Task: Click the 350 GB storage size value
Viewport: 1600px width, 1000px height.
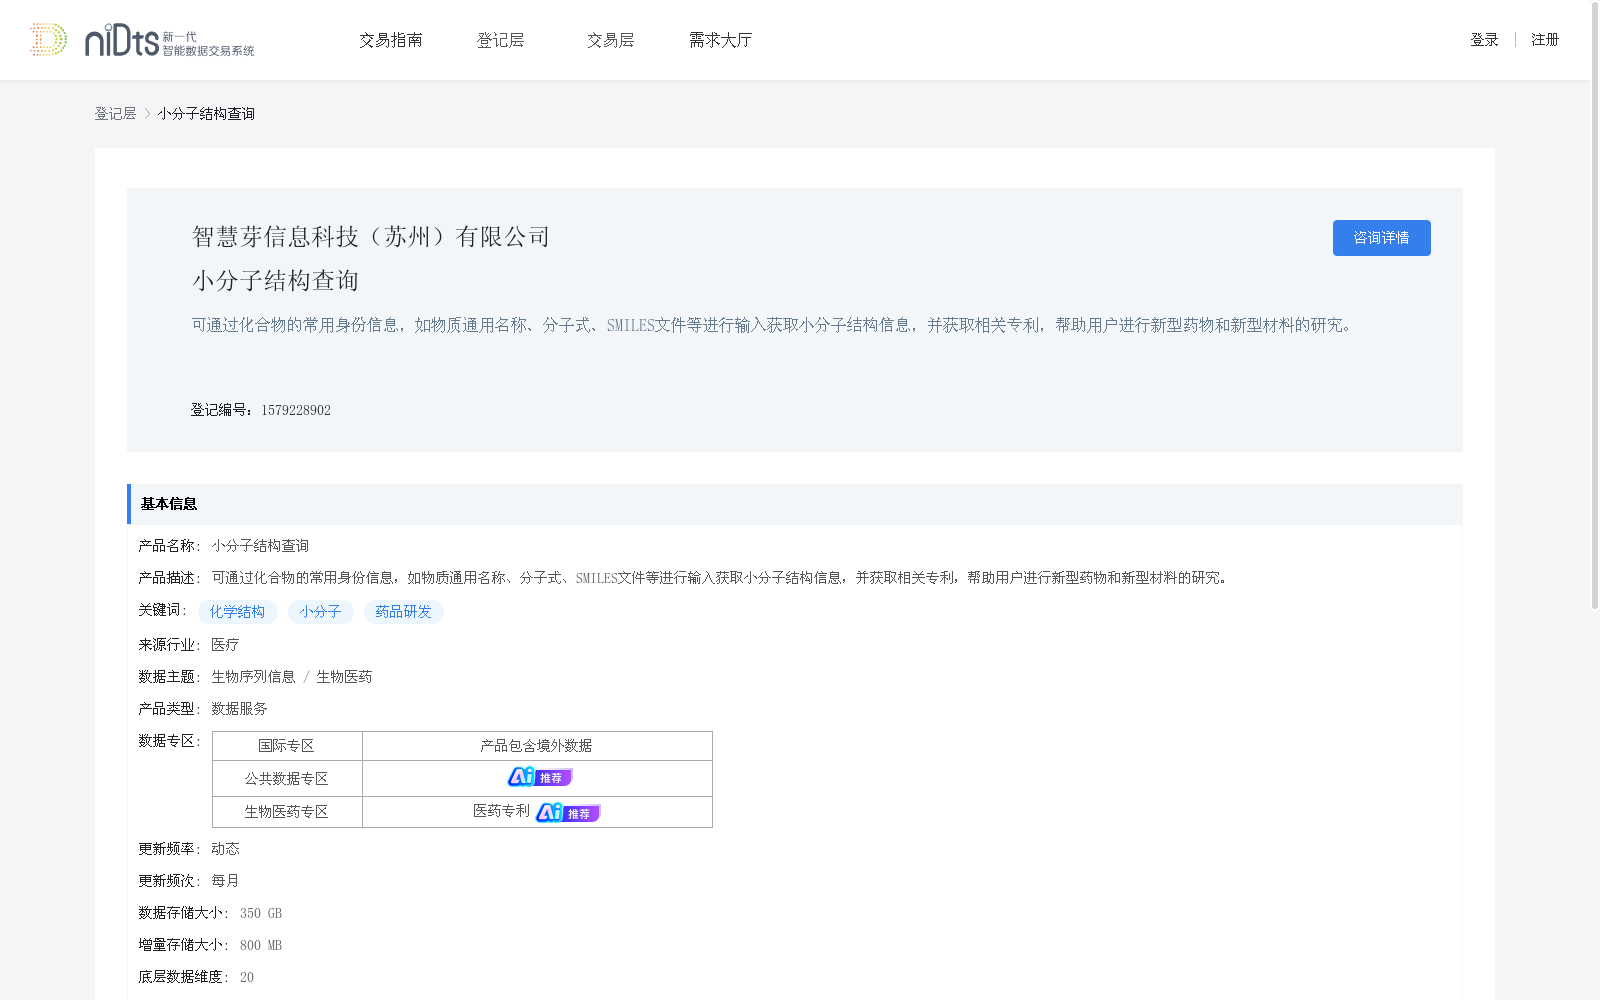Action: [x=261, y=913]
